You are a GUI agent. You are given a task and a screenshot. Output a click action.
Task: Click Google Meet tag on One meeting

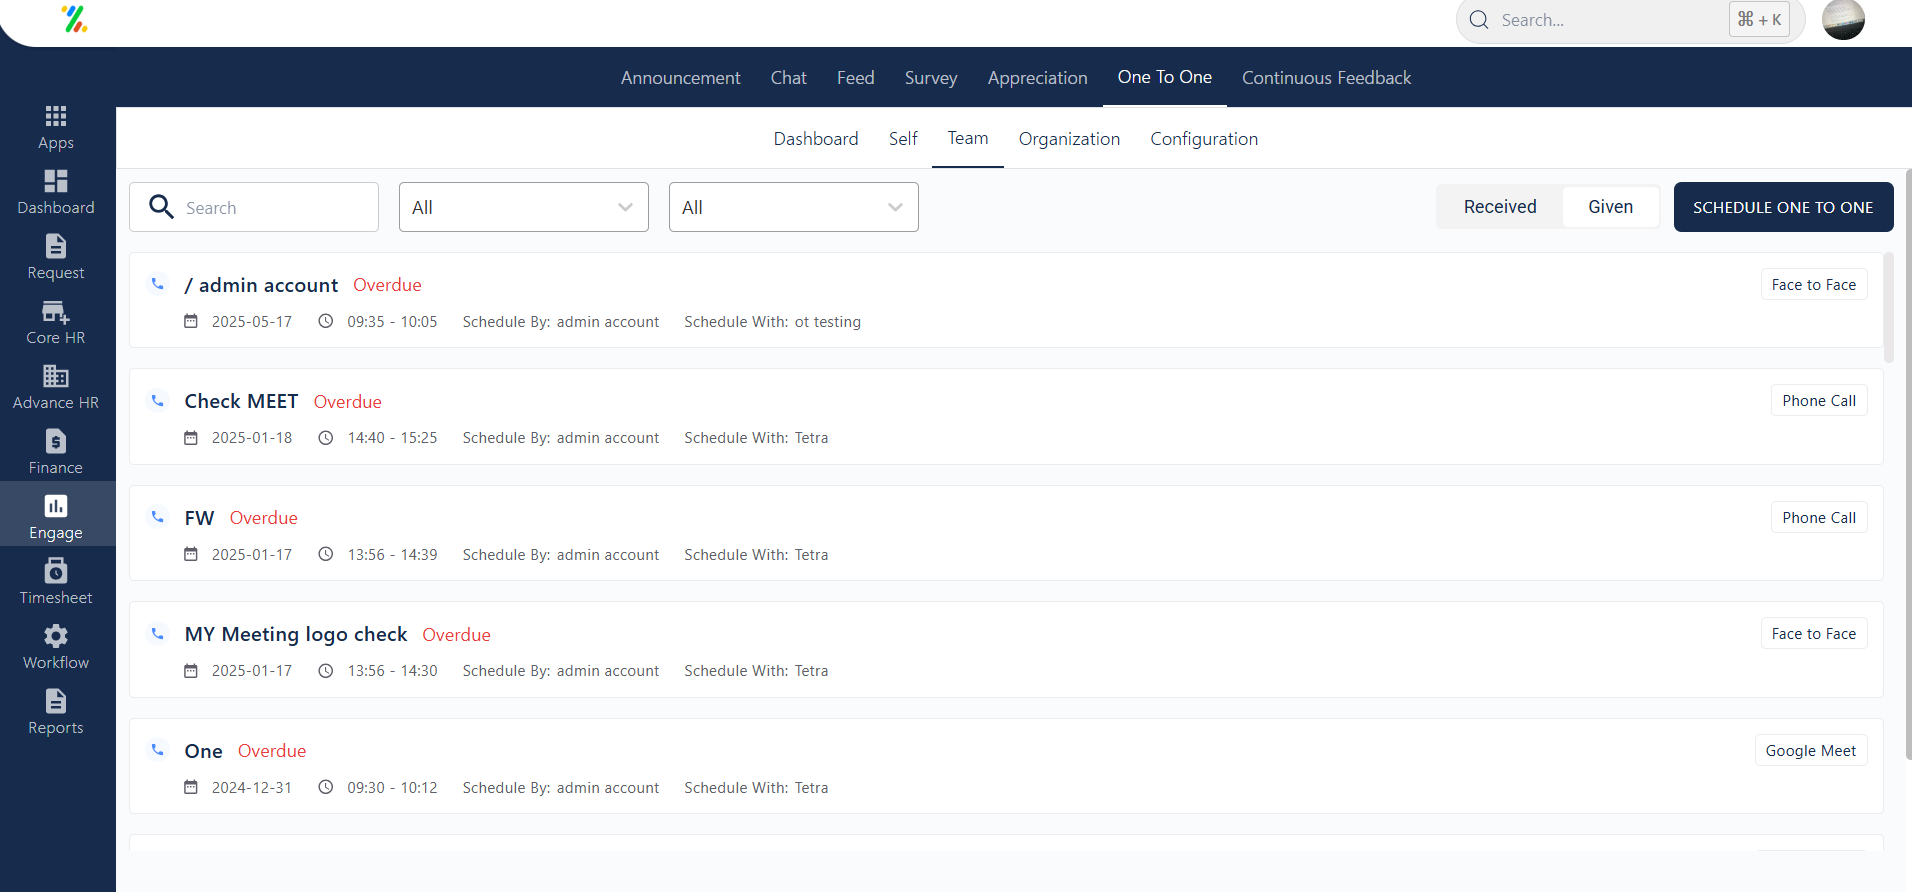tap(1811, 751)
